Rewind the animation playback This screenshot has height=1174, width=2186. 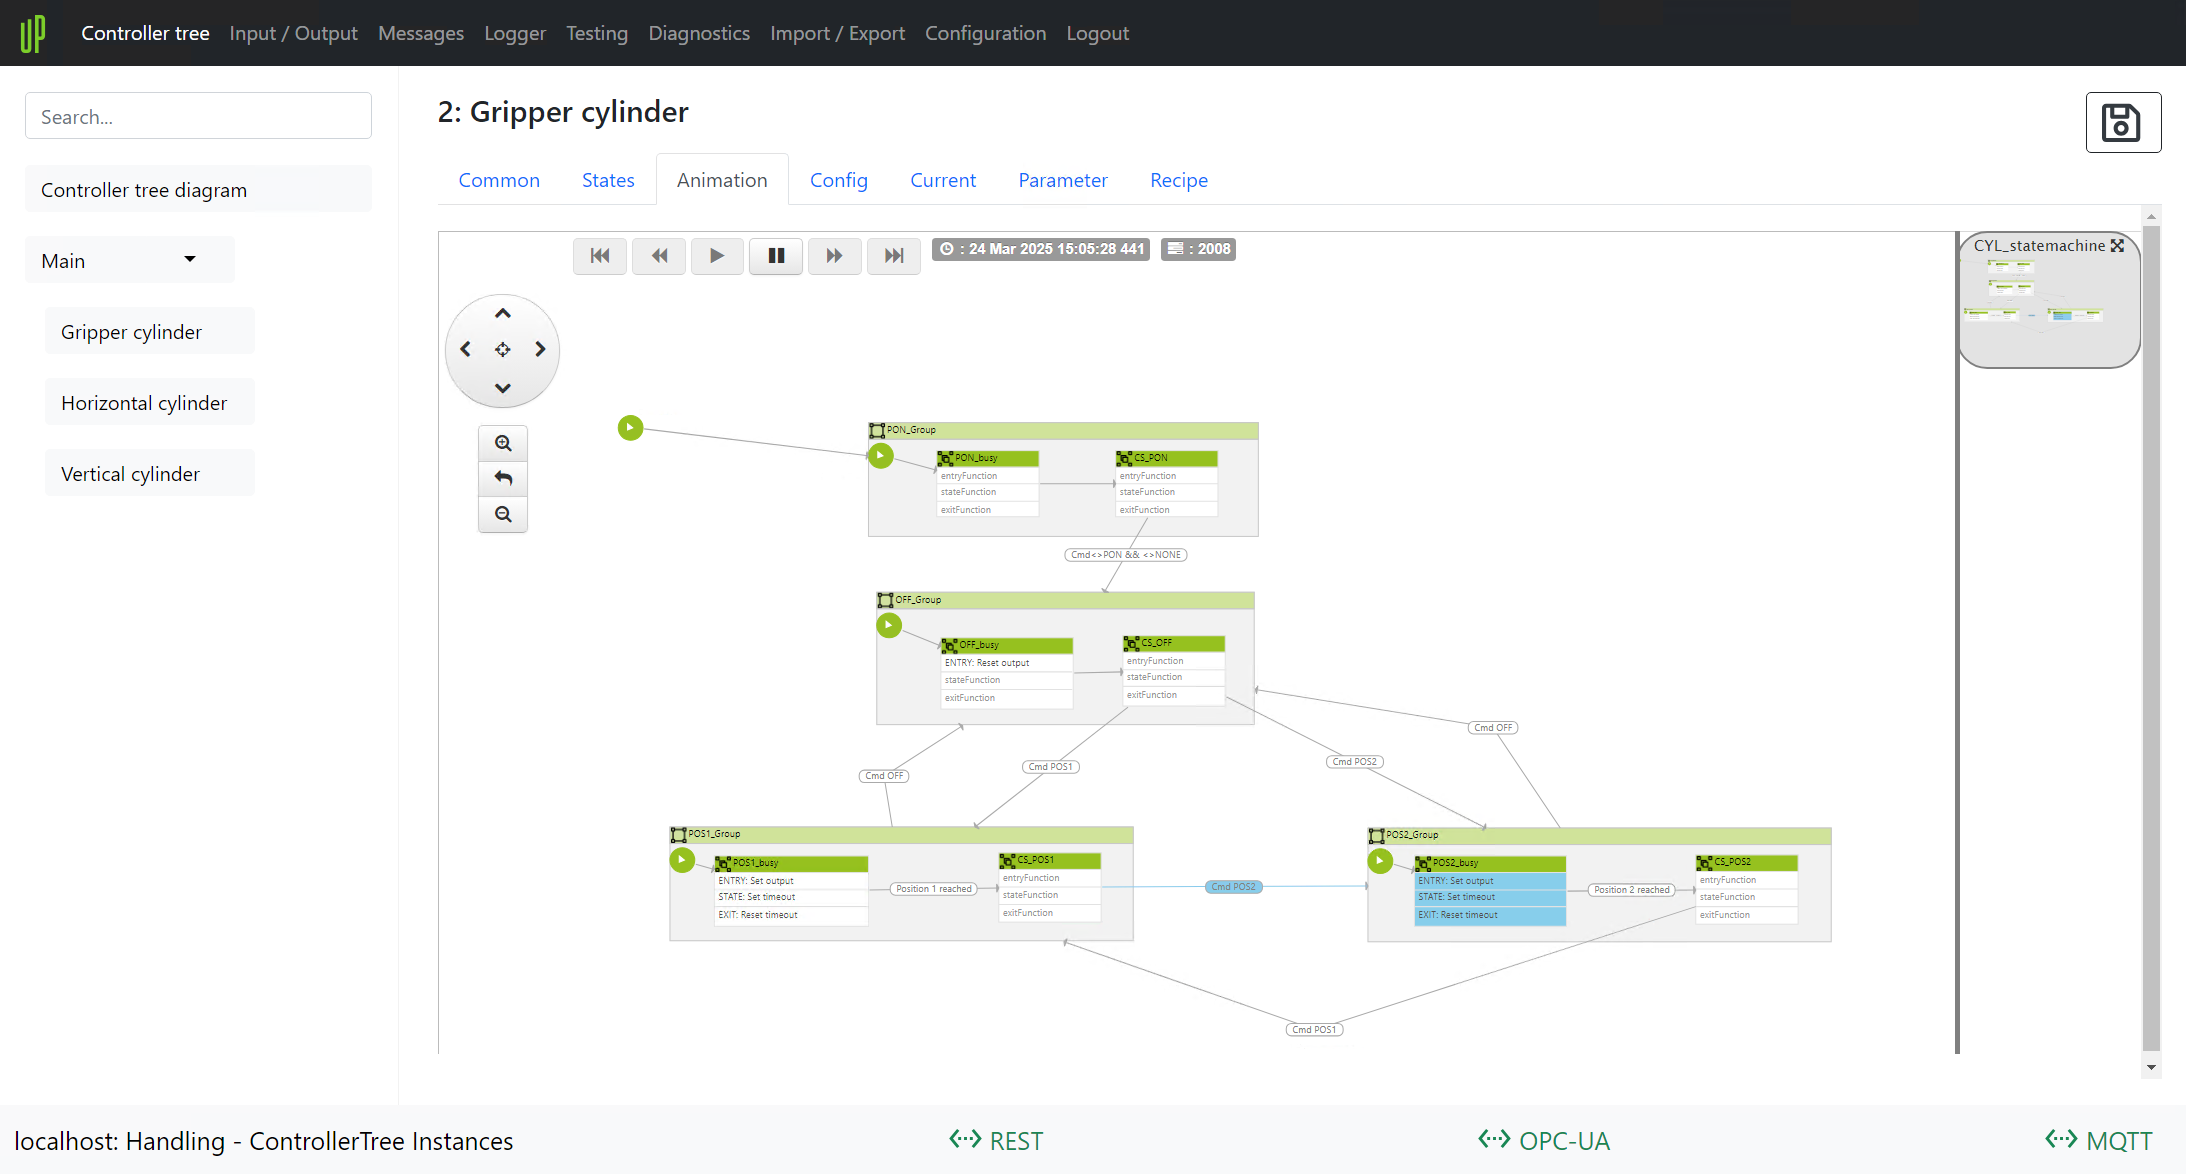659,256
